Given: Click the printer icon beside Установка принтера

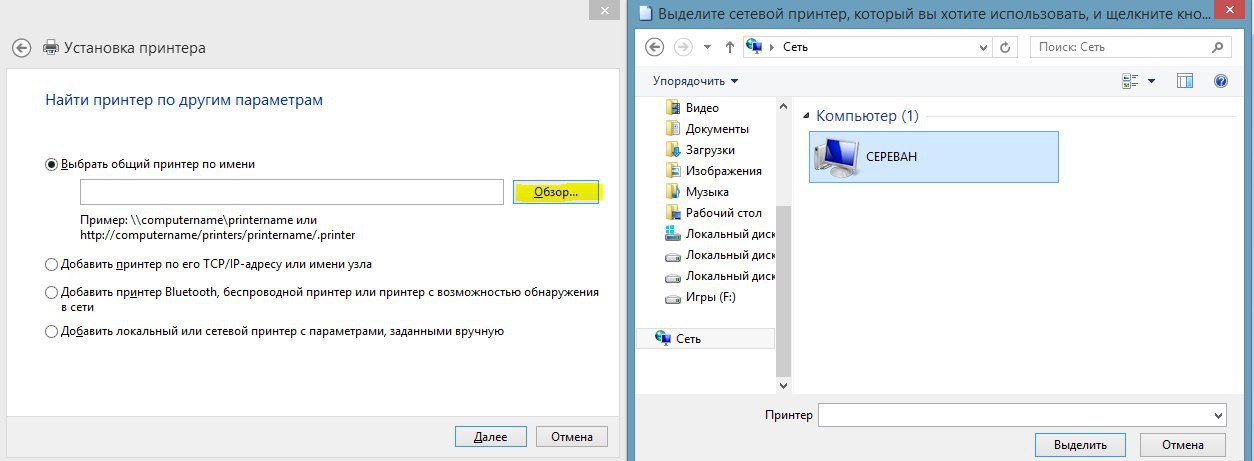Looking at the screenshot, I should point(51,47).
